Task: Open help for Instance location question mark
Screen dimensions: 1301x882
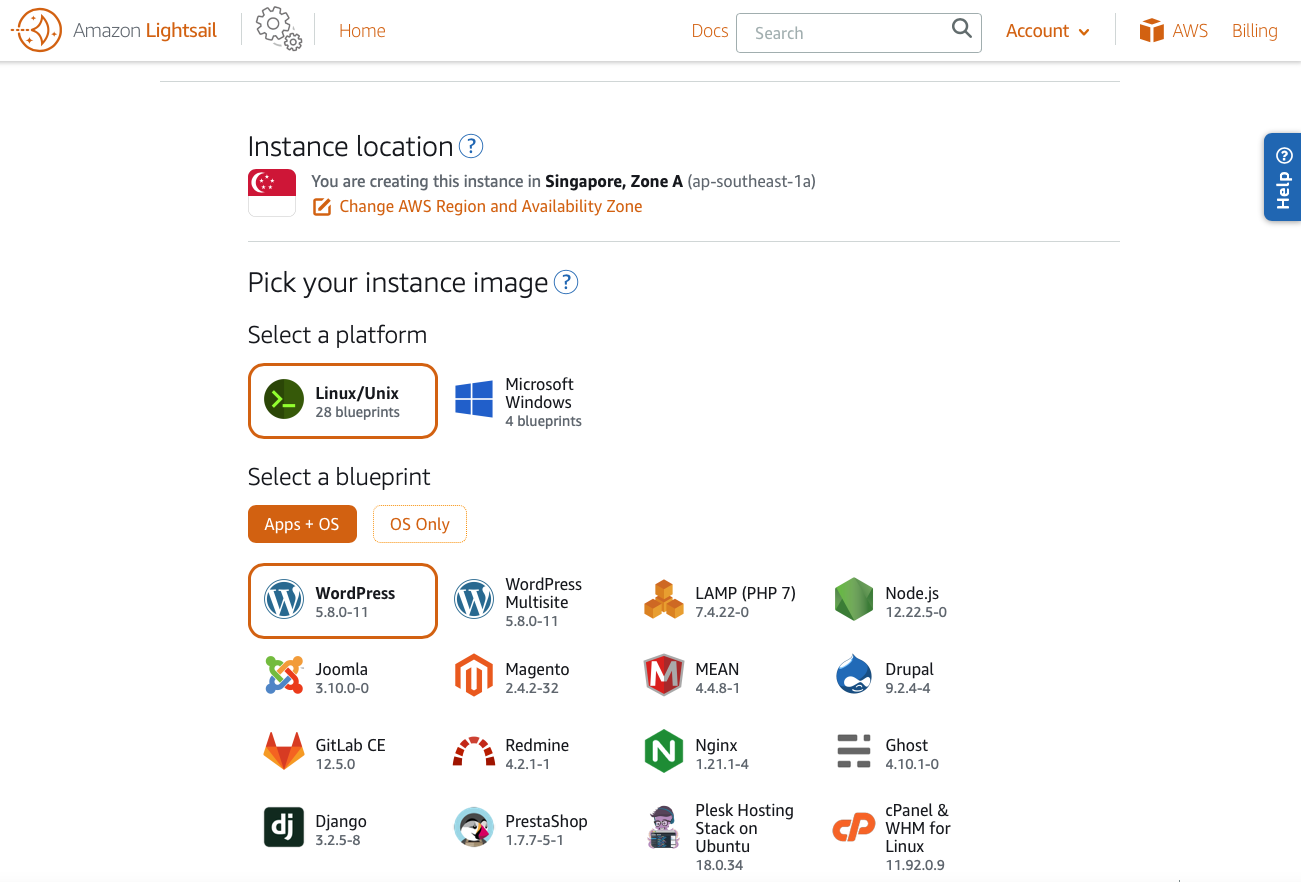Action: pos(471,146)
